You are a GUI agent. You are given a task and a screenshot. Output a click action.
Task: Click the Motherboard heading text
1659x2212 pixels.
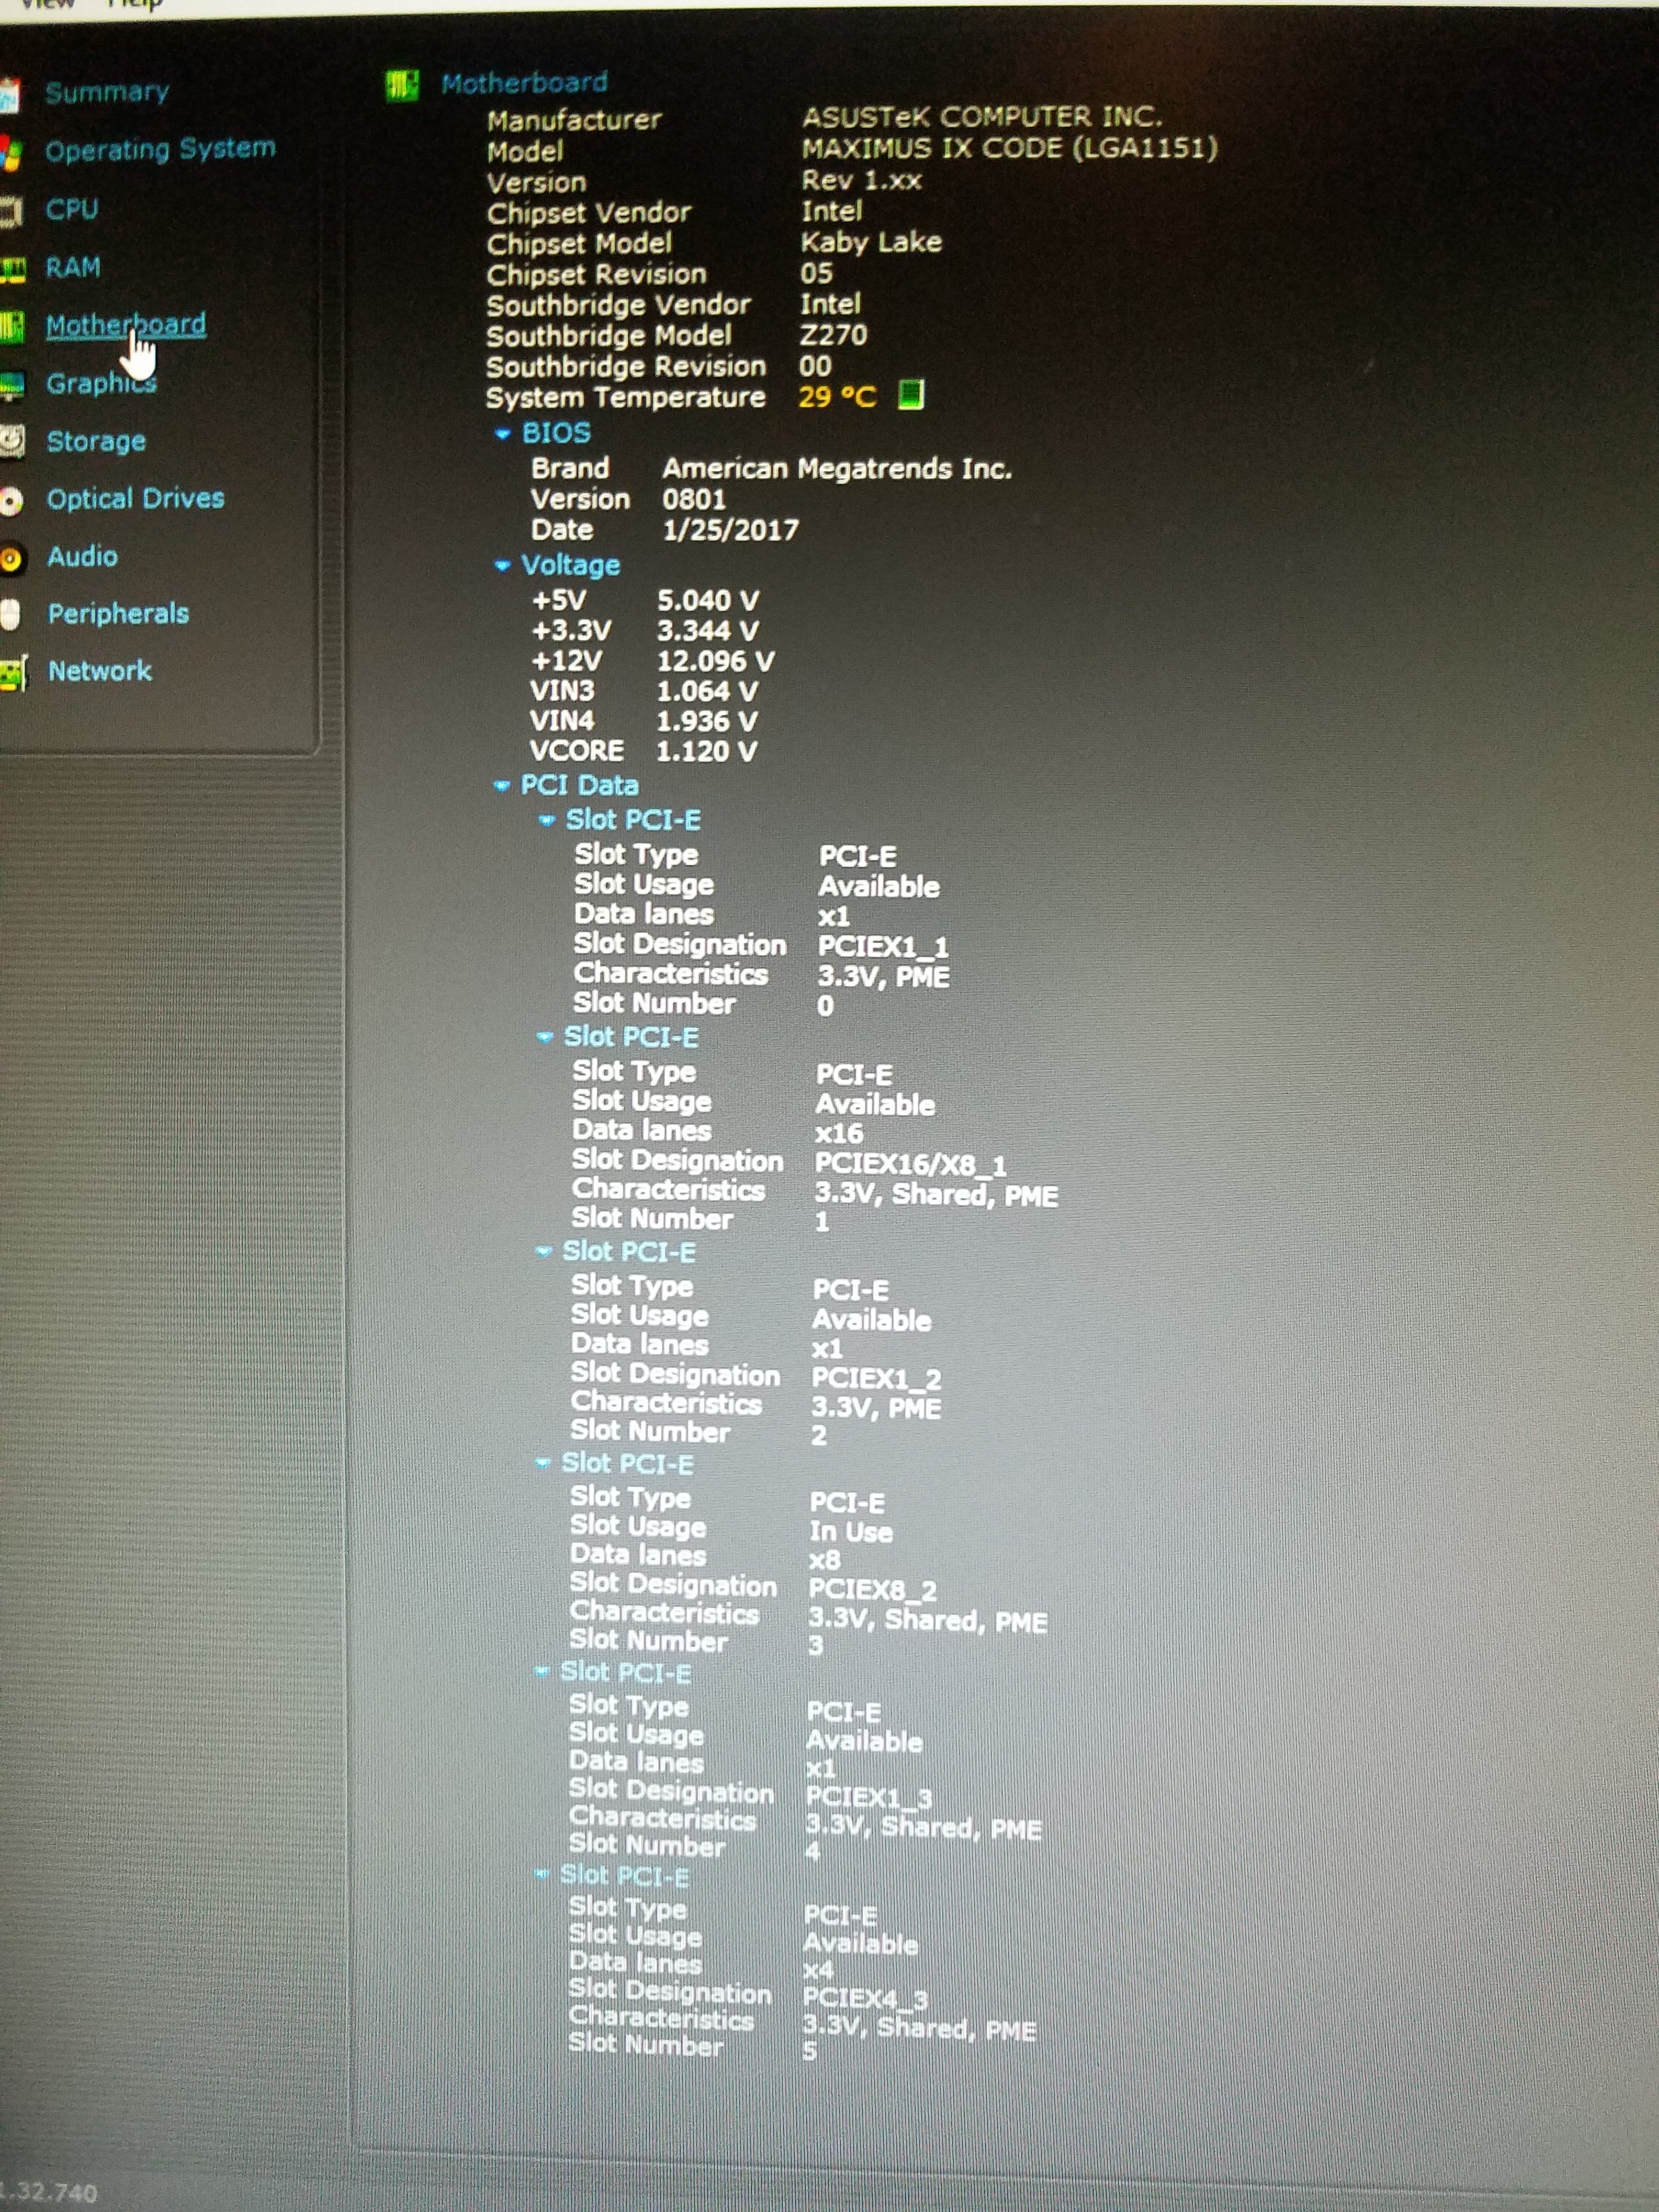pyautogui.click(x=524, y=83)
